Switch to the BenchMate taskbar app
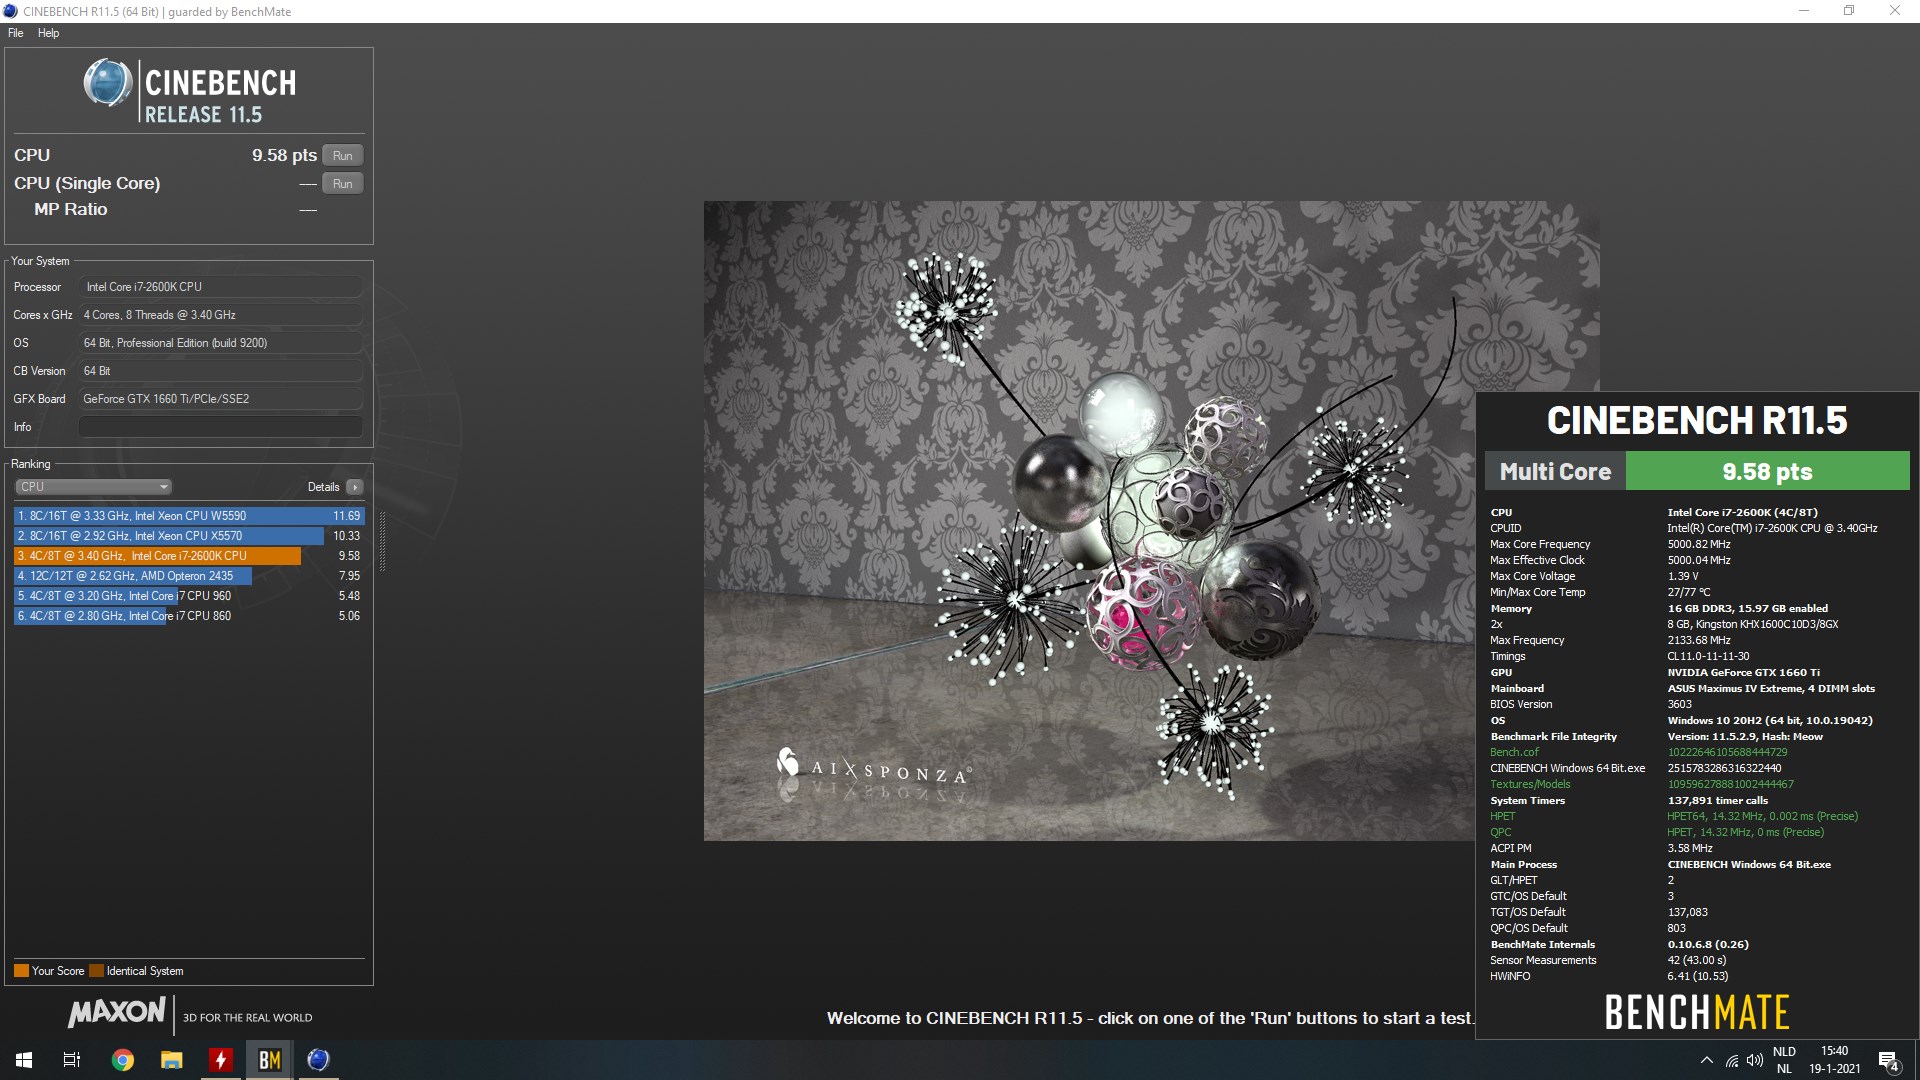 tap(269, 1060)
